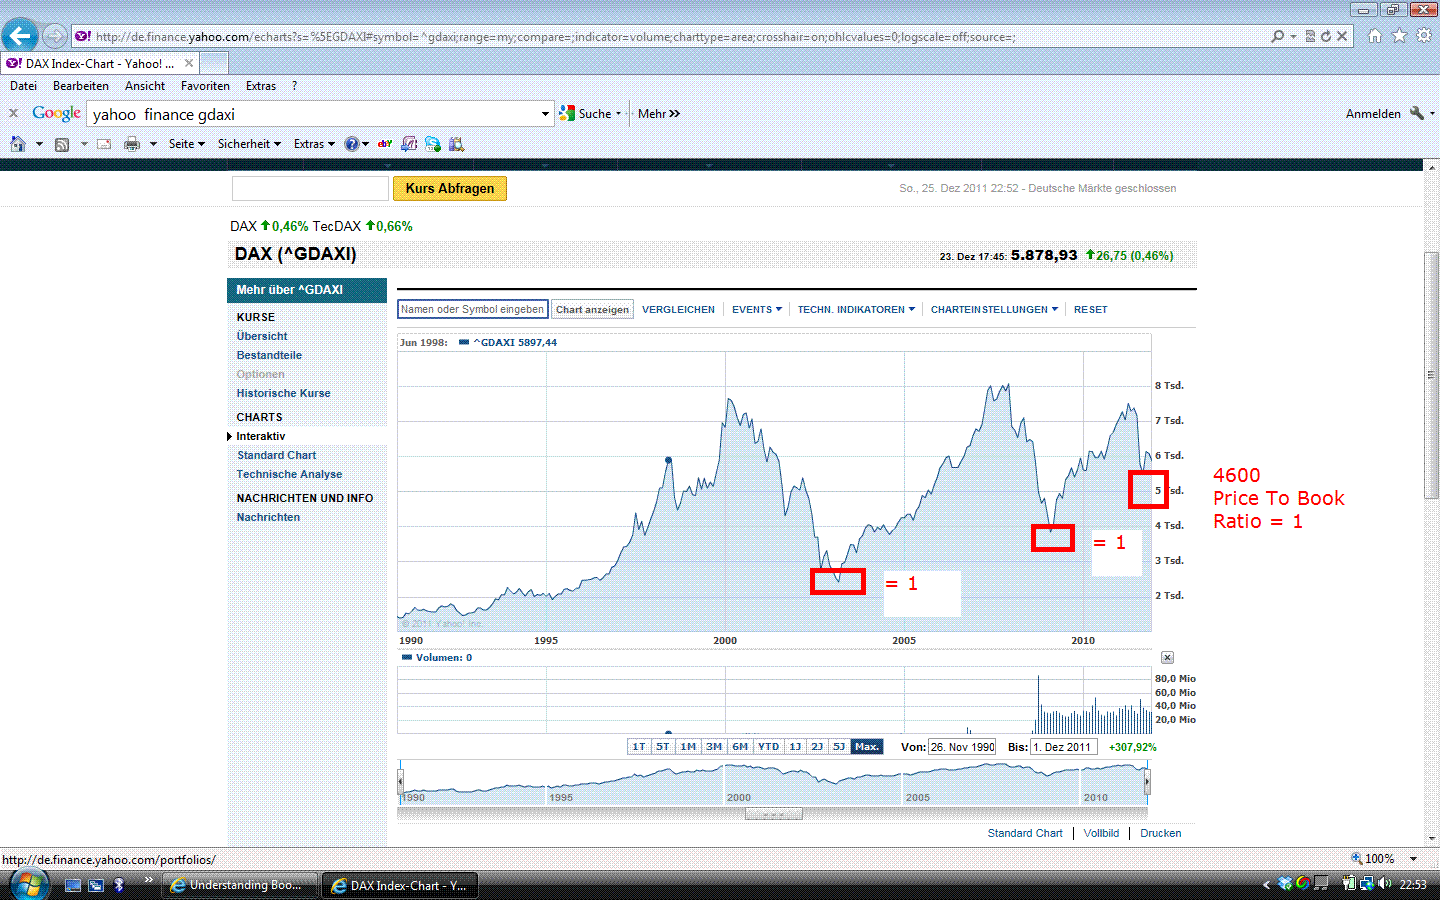
Task: Click the symbol input field 'Namen oder Symbol eingeben'
Action: pos(472,310)
